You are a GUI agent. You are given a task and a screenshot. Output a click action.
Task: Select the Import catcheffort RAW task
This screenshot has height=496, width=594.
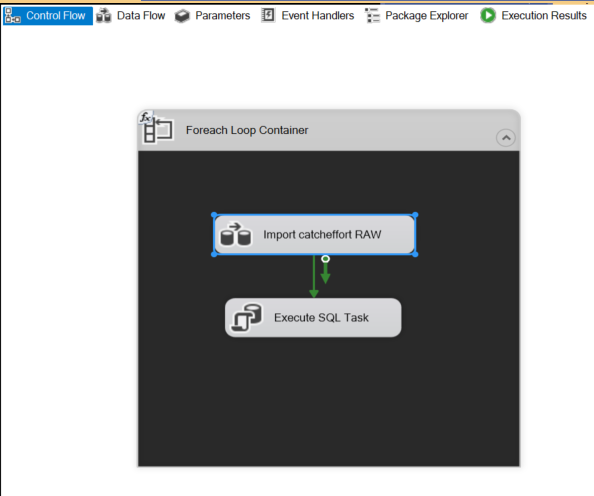pos(314,235)
